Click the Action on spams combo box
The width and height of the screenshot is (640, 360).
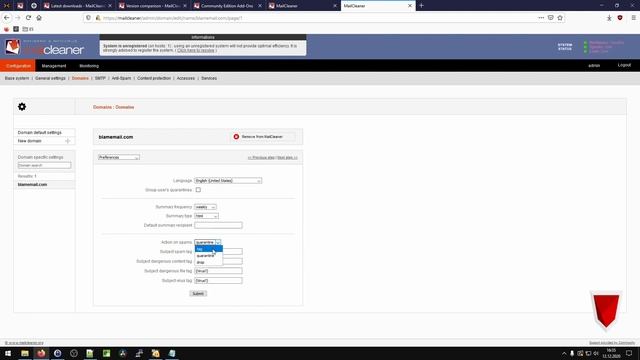[208, 242]
